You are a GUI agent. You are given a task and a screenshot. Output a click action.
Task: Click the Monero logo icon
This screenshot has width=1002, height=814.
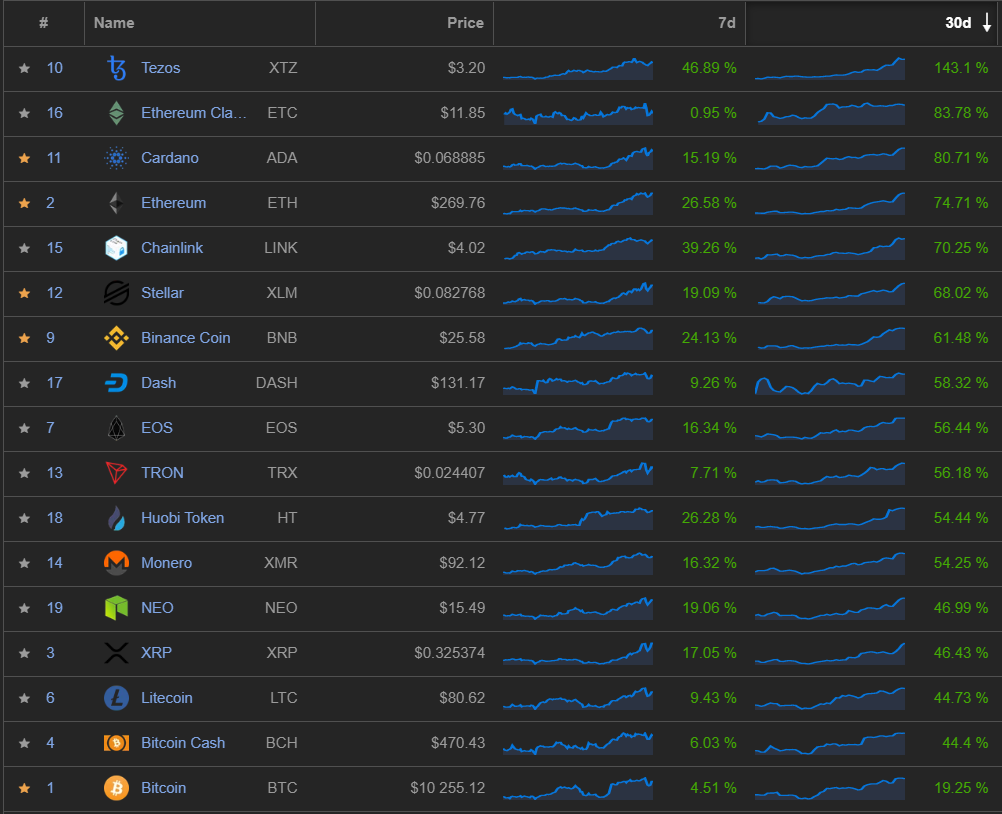coord(116,563)
